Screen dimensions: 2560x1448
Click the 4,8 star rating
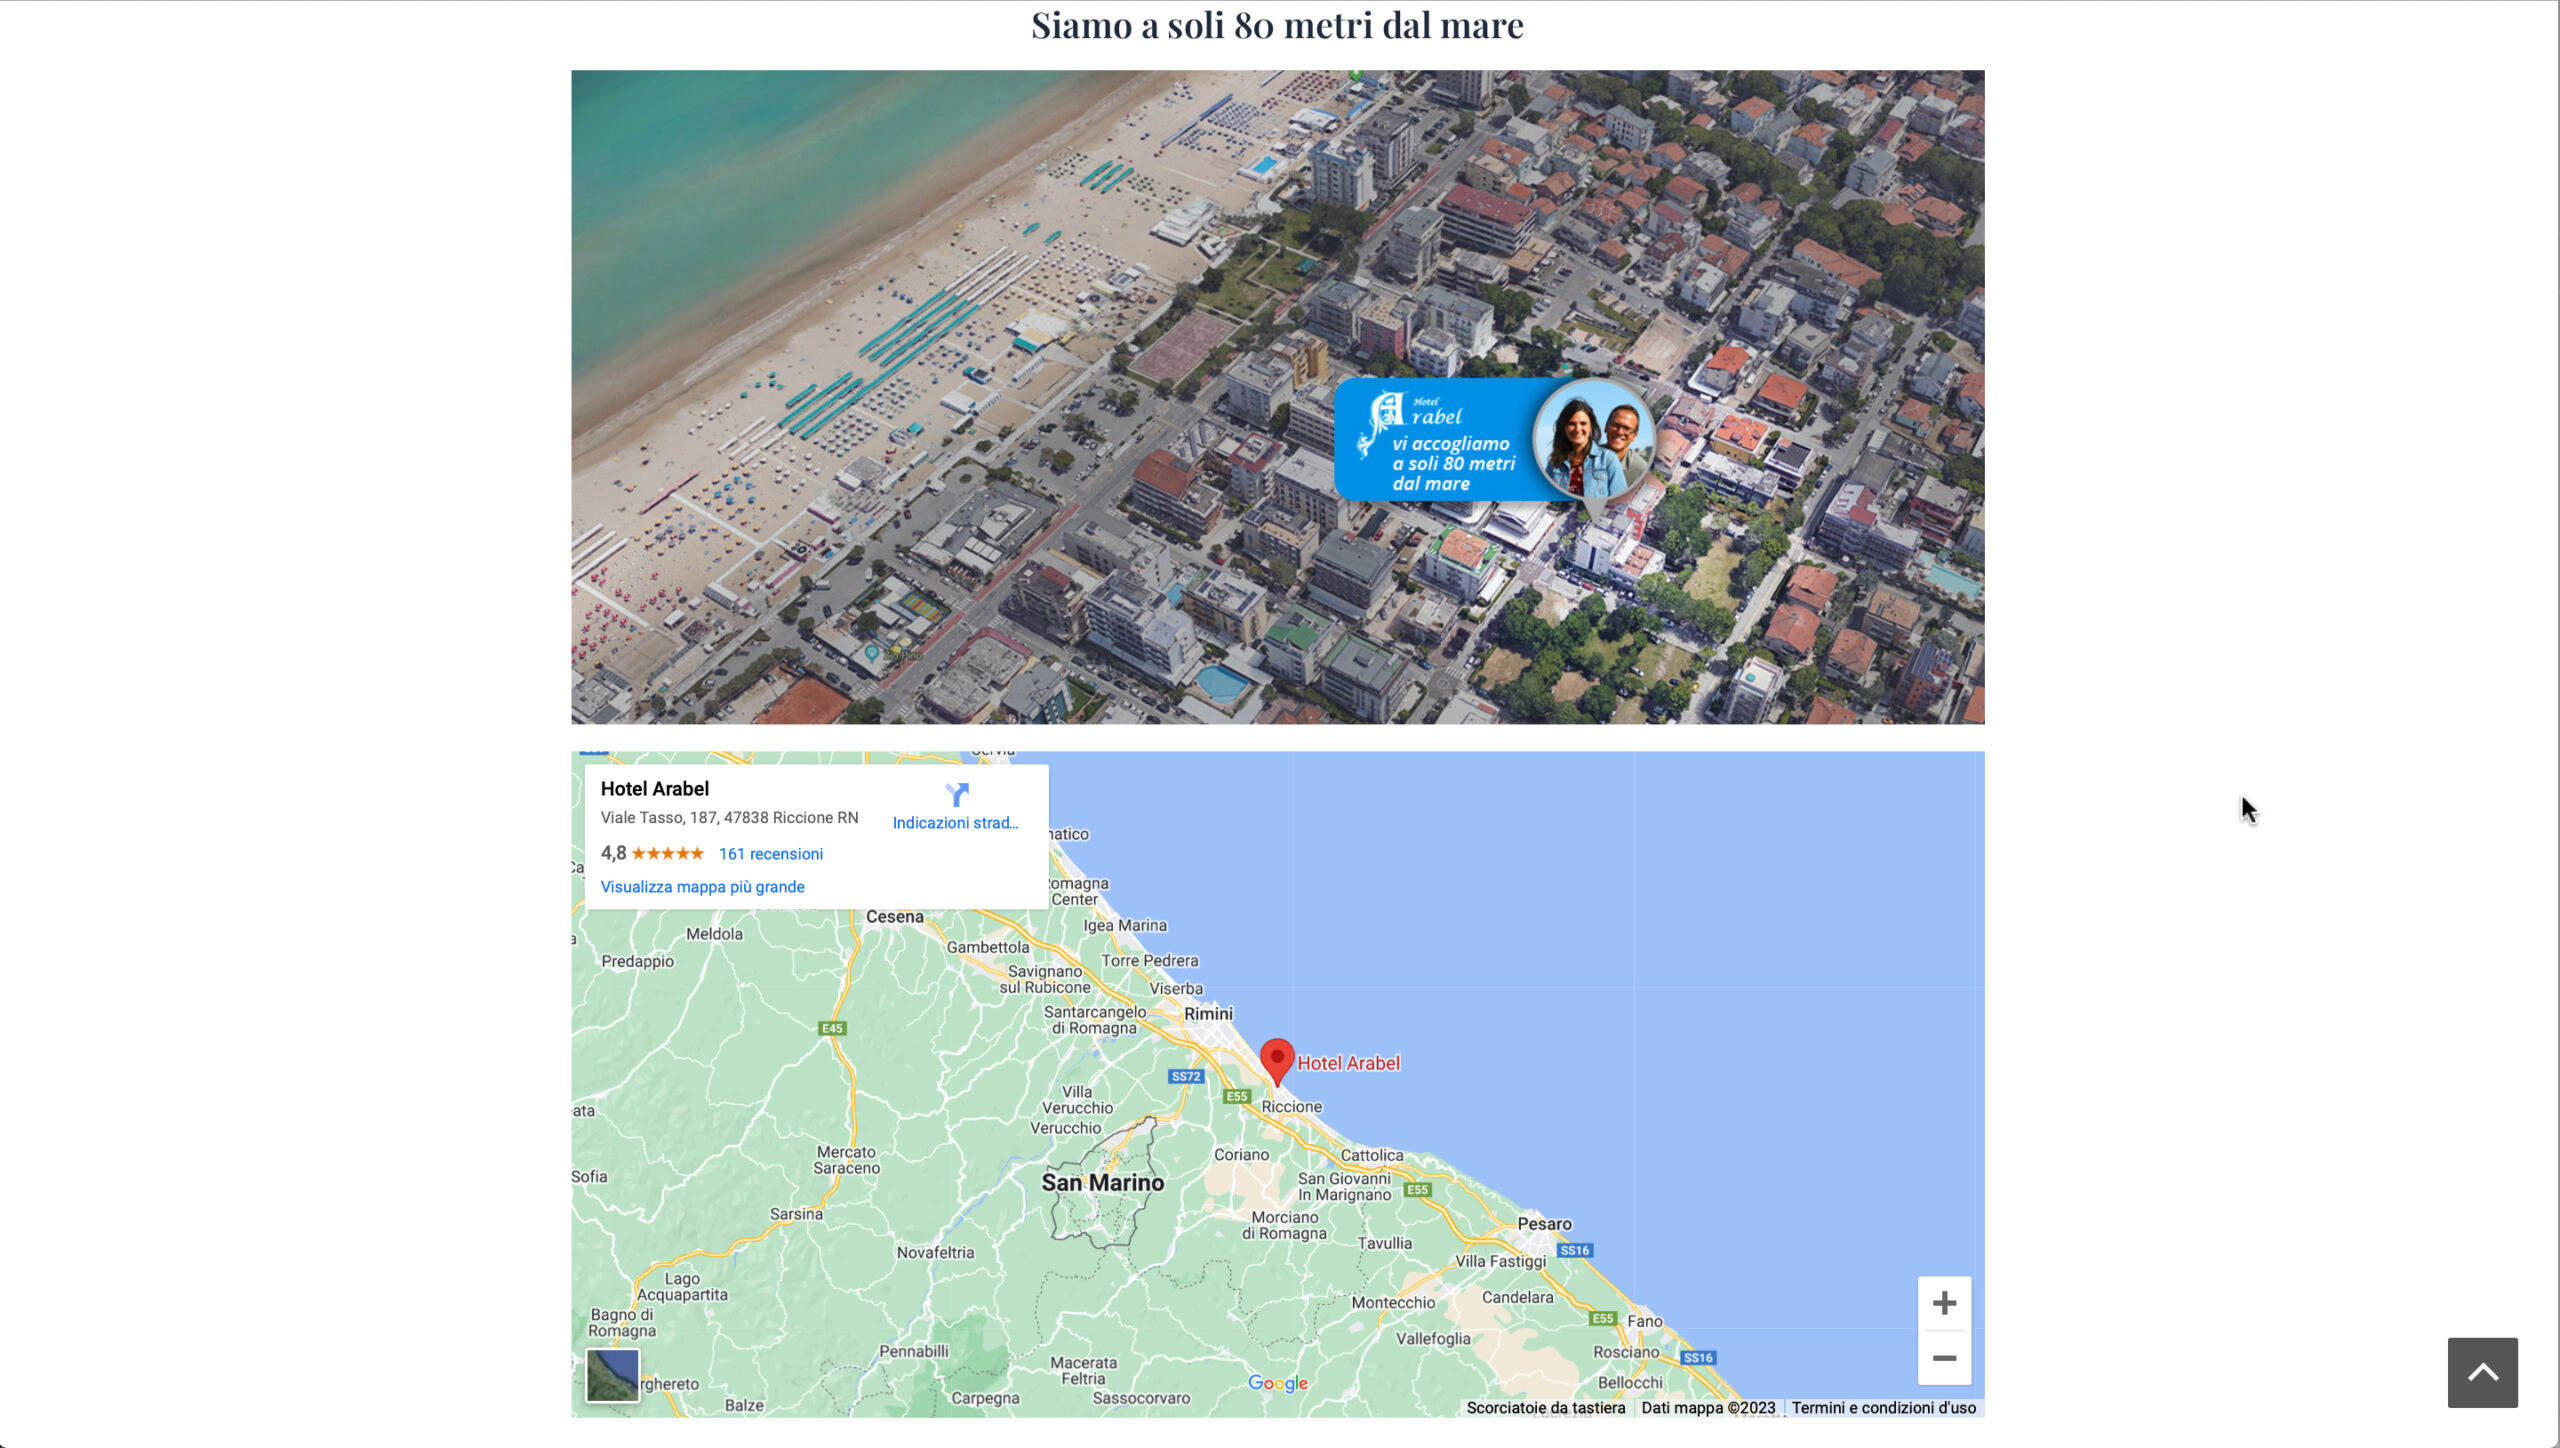[x=651, y=853]
